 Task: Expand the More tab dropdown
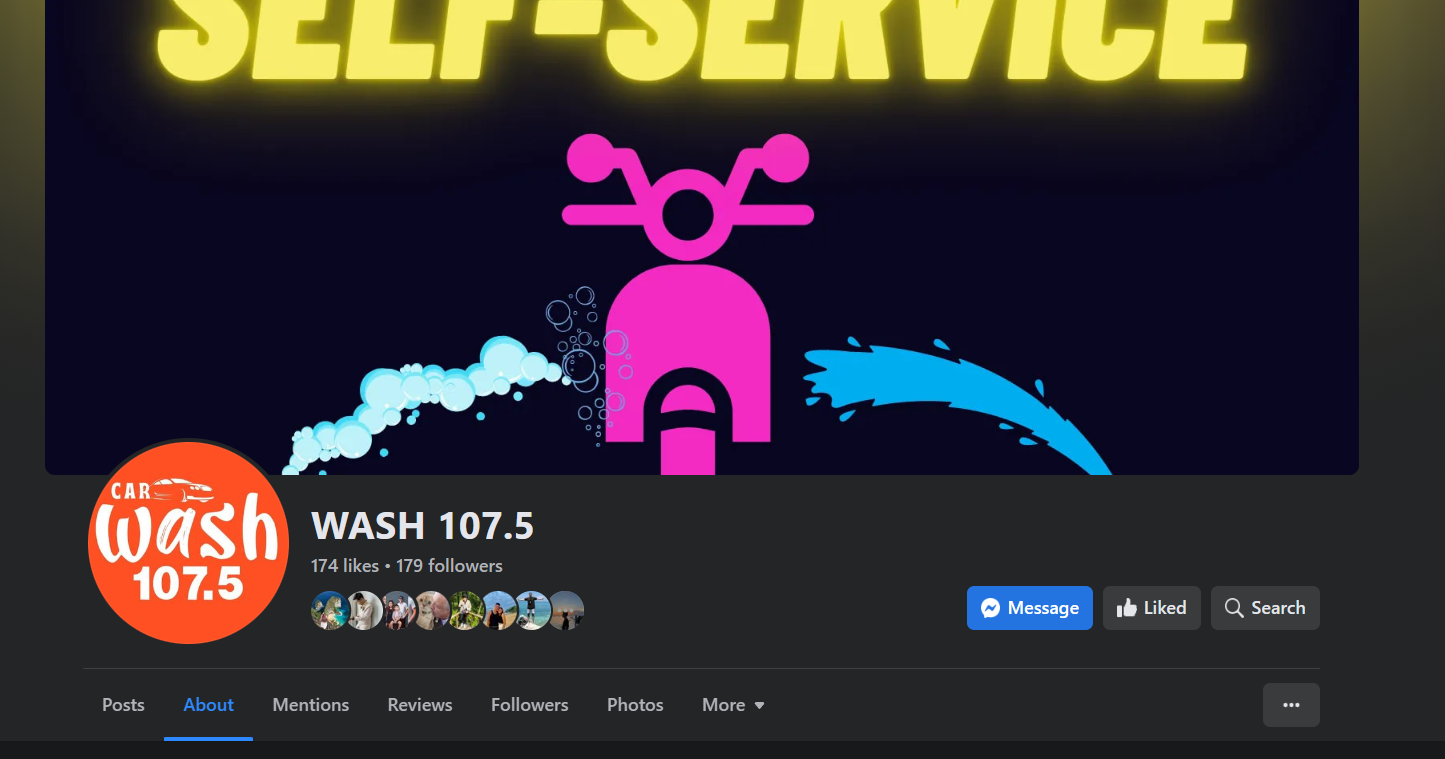coord(734,705)
